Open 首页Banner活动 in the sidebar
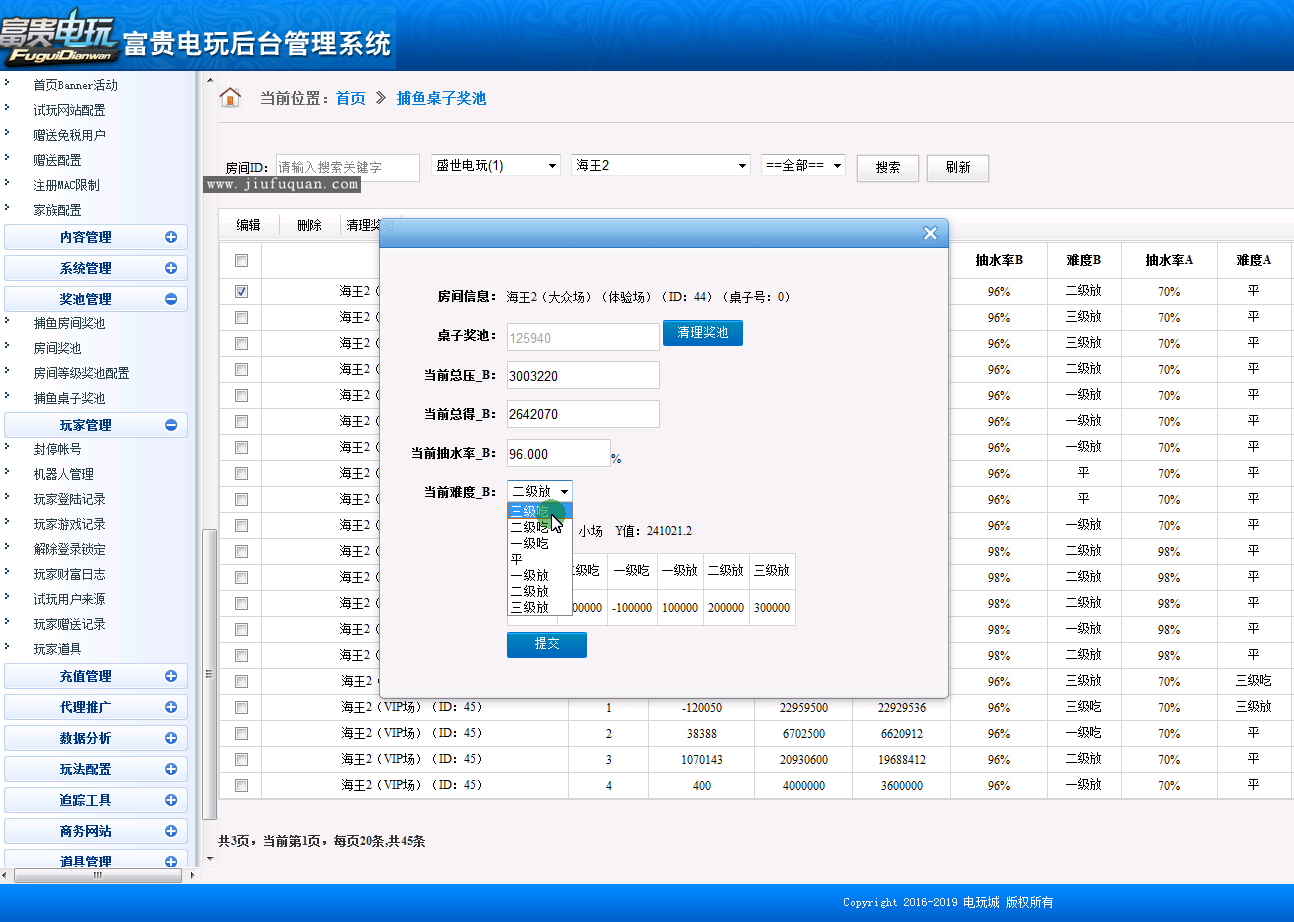 coord(75,85)
